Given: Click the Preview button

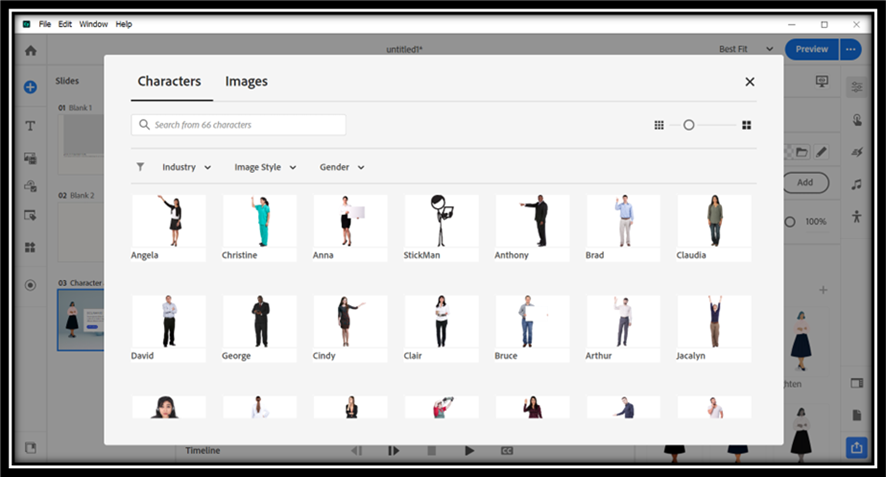Looking at the screenshot, I should pyautogui.click(x=811, y=49).
